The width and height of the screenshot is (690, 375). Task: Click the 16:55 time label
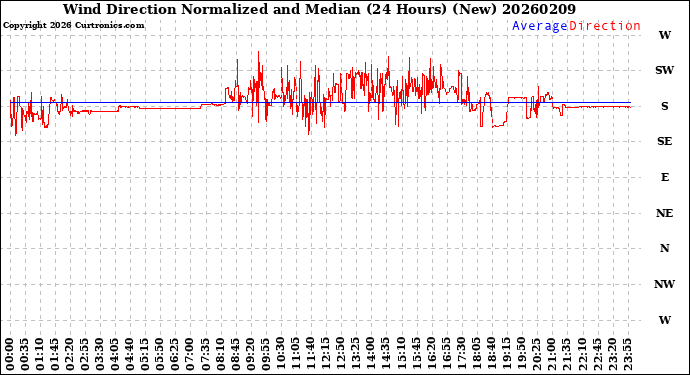pos(446,354)
